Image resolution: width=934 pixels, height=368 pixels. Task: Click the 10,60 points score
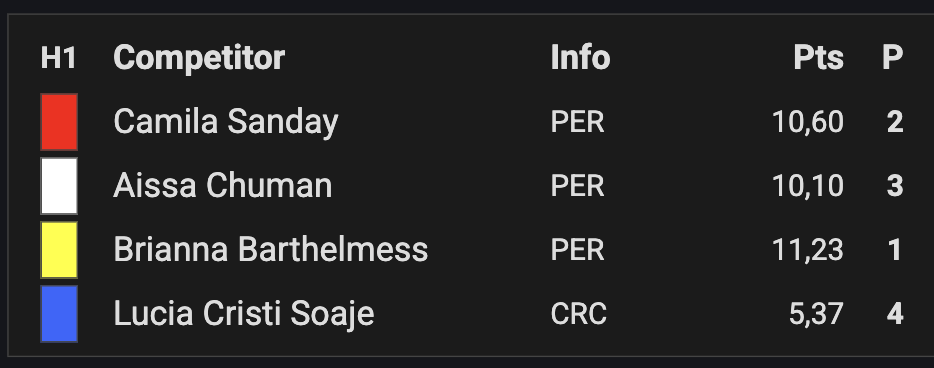click(808, 123)
